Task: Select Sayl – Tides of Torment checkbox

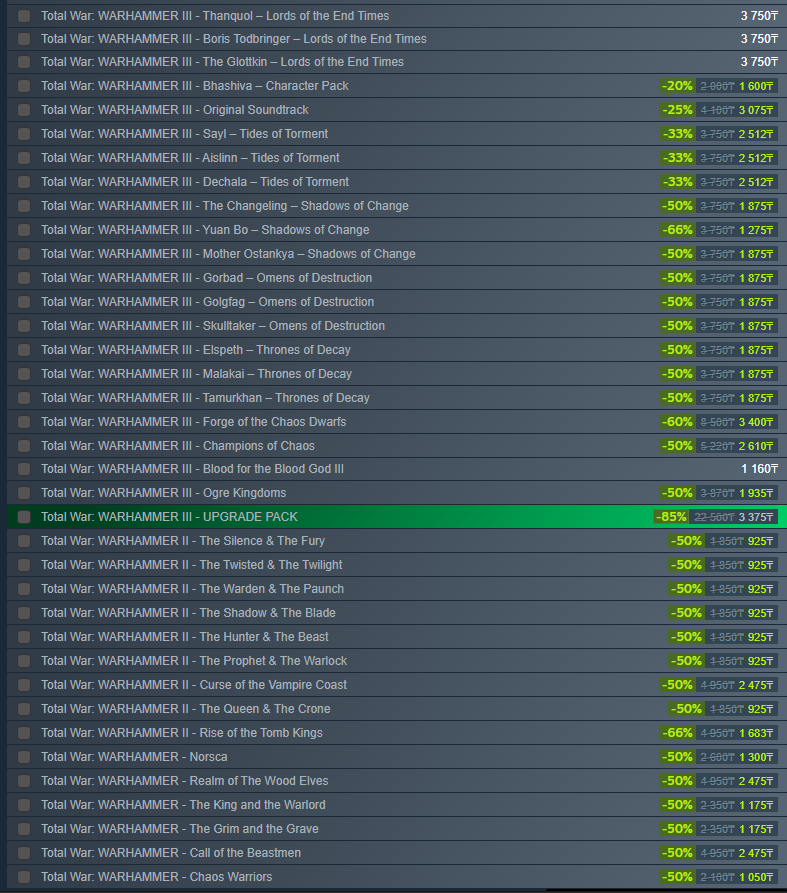Action: pos(24,134)
